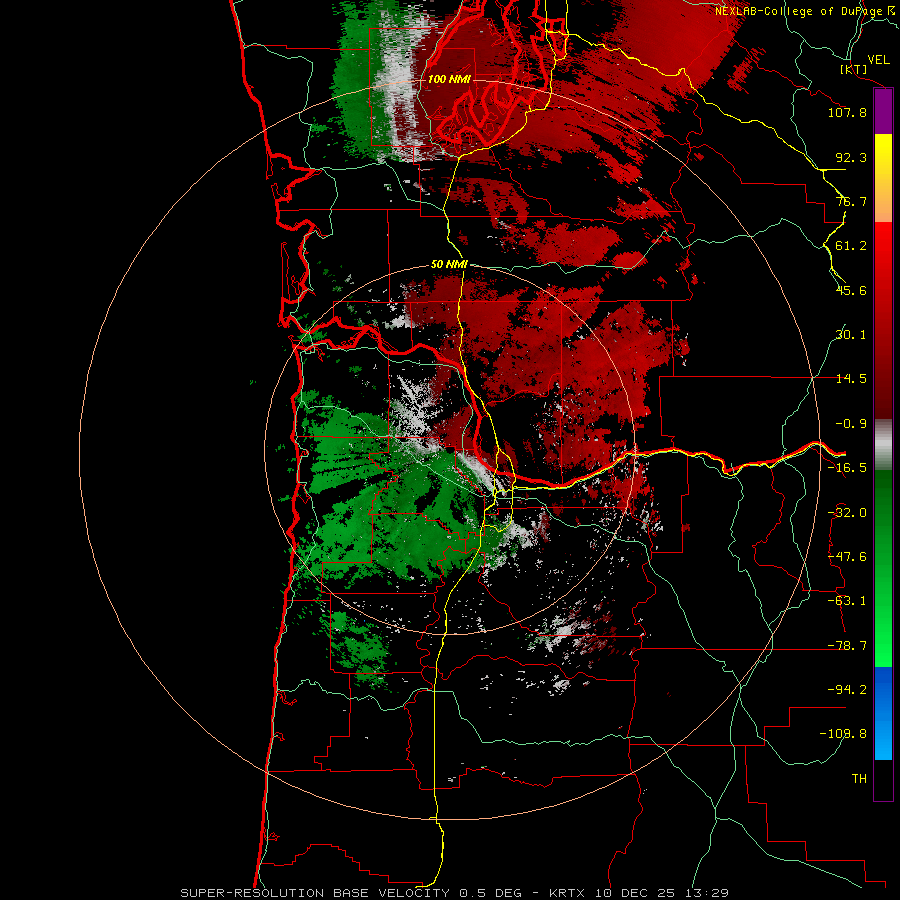
Task: Click the -16.5 velocity scale value
Action: click(847, 467)
